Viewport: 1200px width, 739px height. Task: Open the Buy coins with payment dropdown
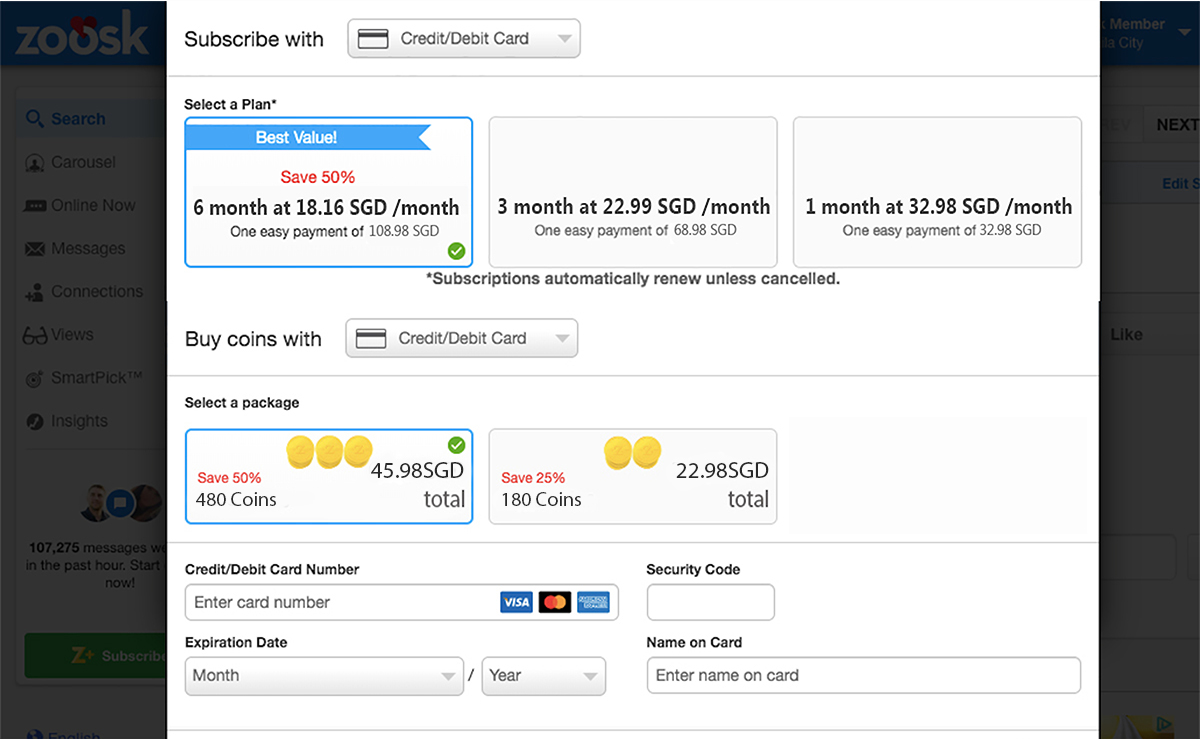462,338
